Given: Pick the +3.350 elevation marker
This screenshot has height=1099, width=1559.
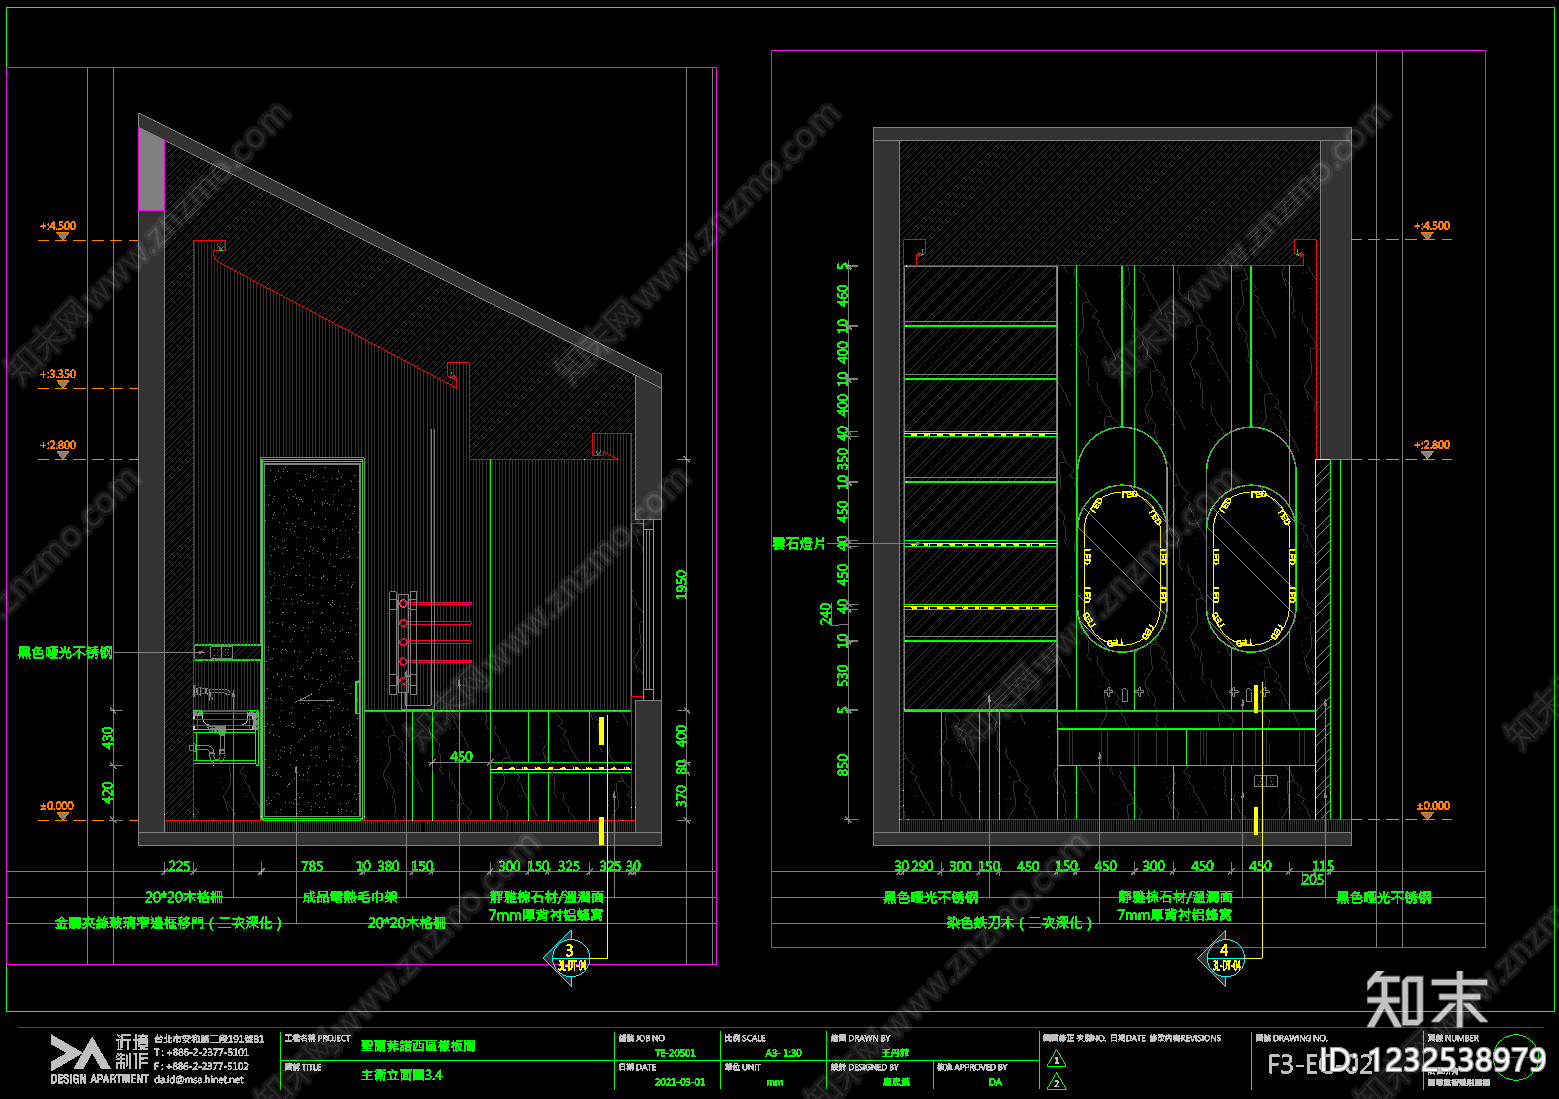Looking at the screenshot, I should coord(59,378).
